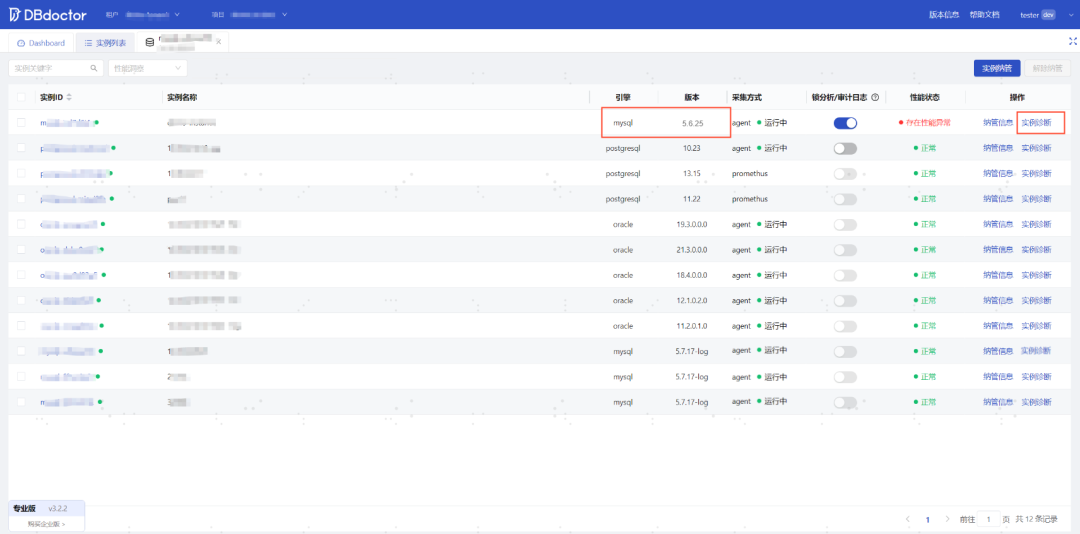Screen dimensions: 1080x534
Task: Click page number 1 in pagination
Action: coord(928,520)
